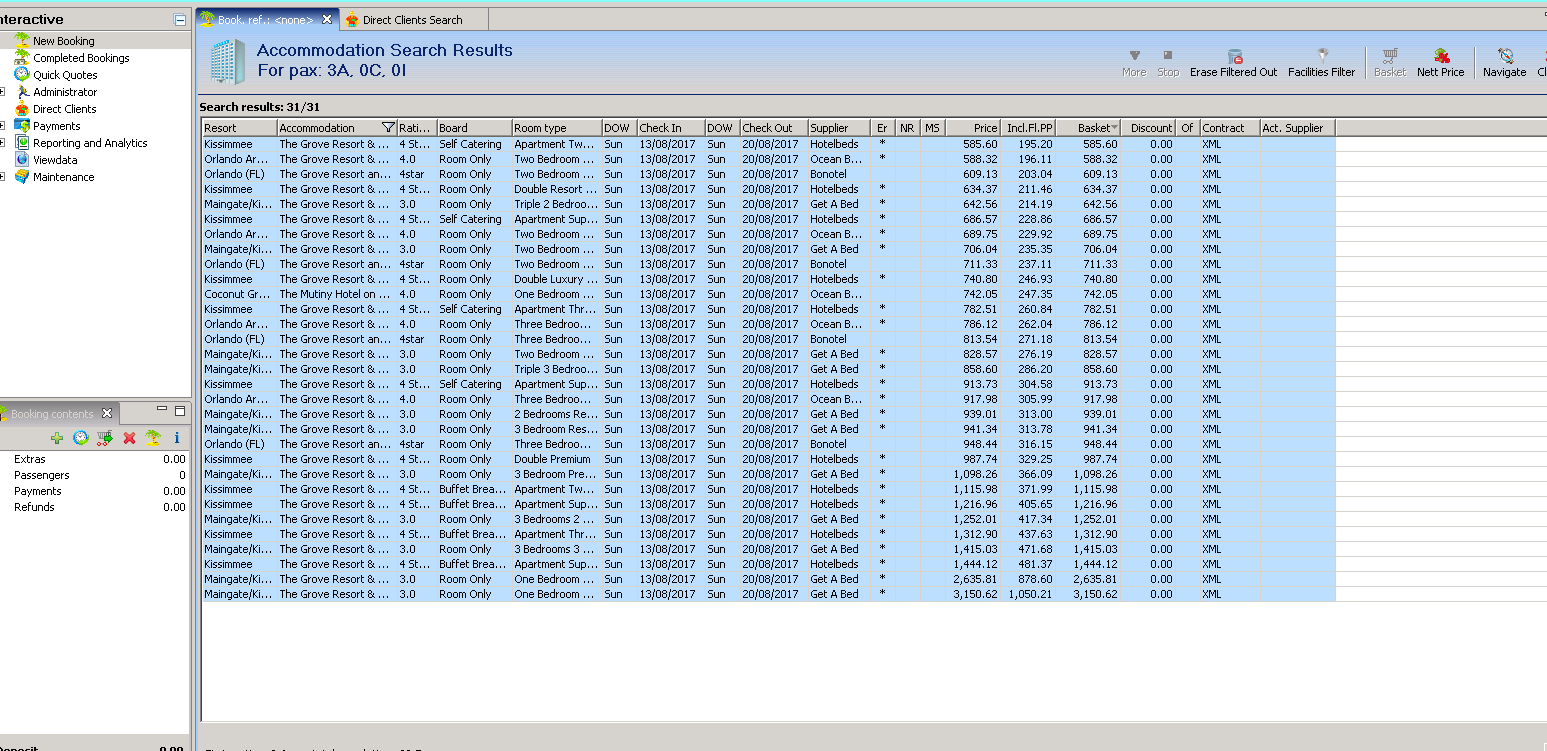Sort by the Check Out column header
The image size is (1547, 751).
(774, 128)
